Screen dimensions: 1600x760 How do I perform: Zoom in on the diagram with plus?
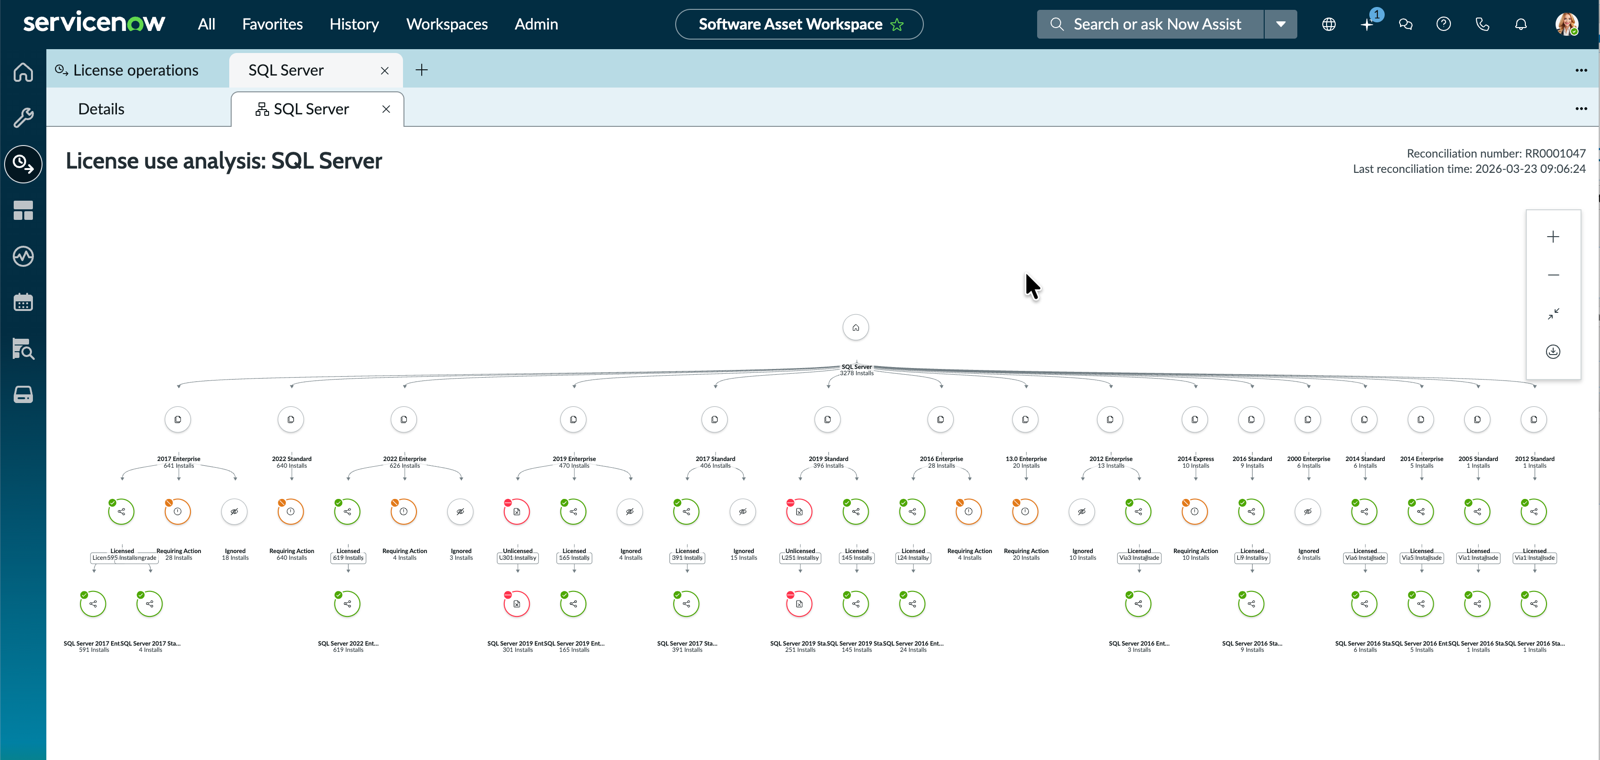pos(1553,237)
